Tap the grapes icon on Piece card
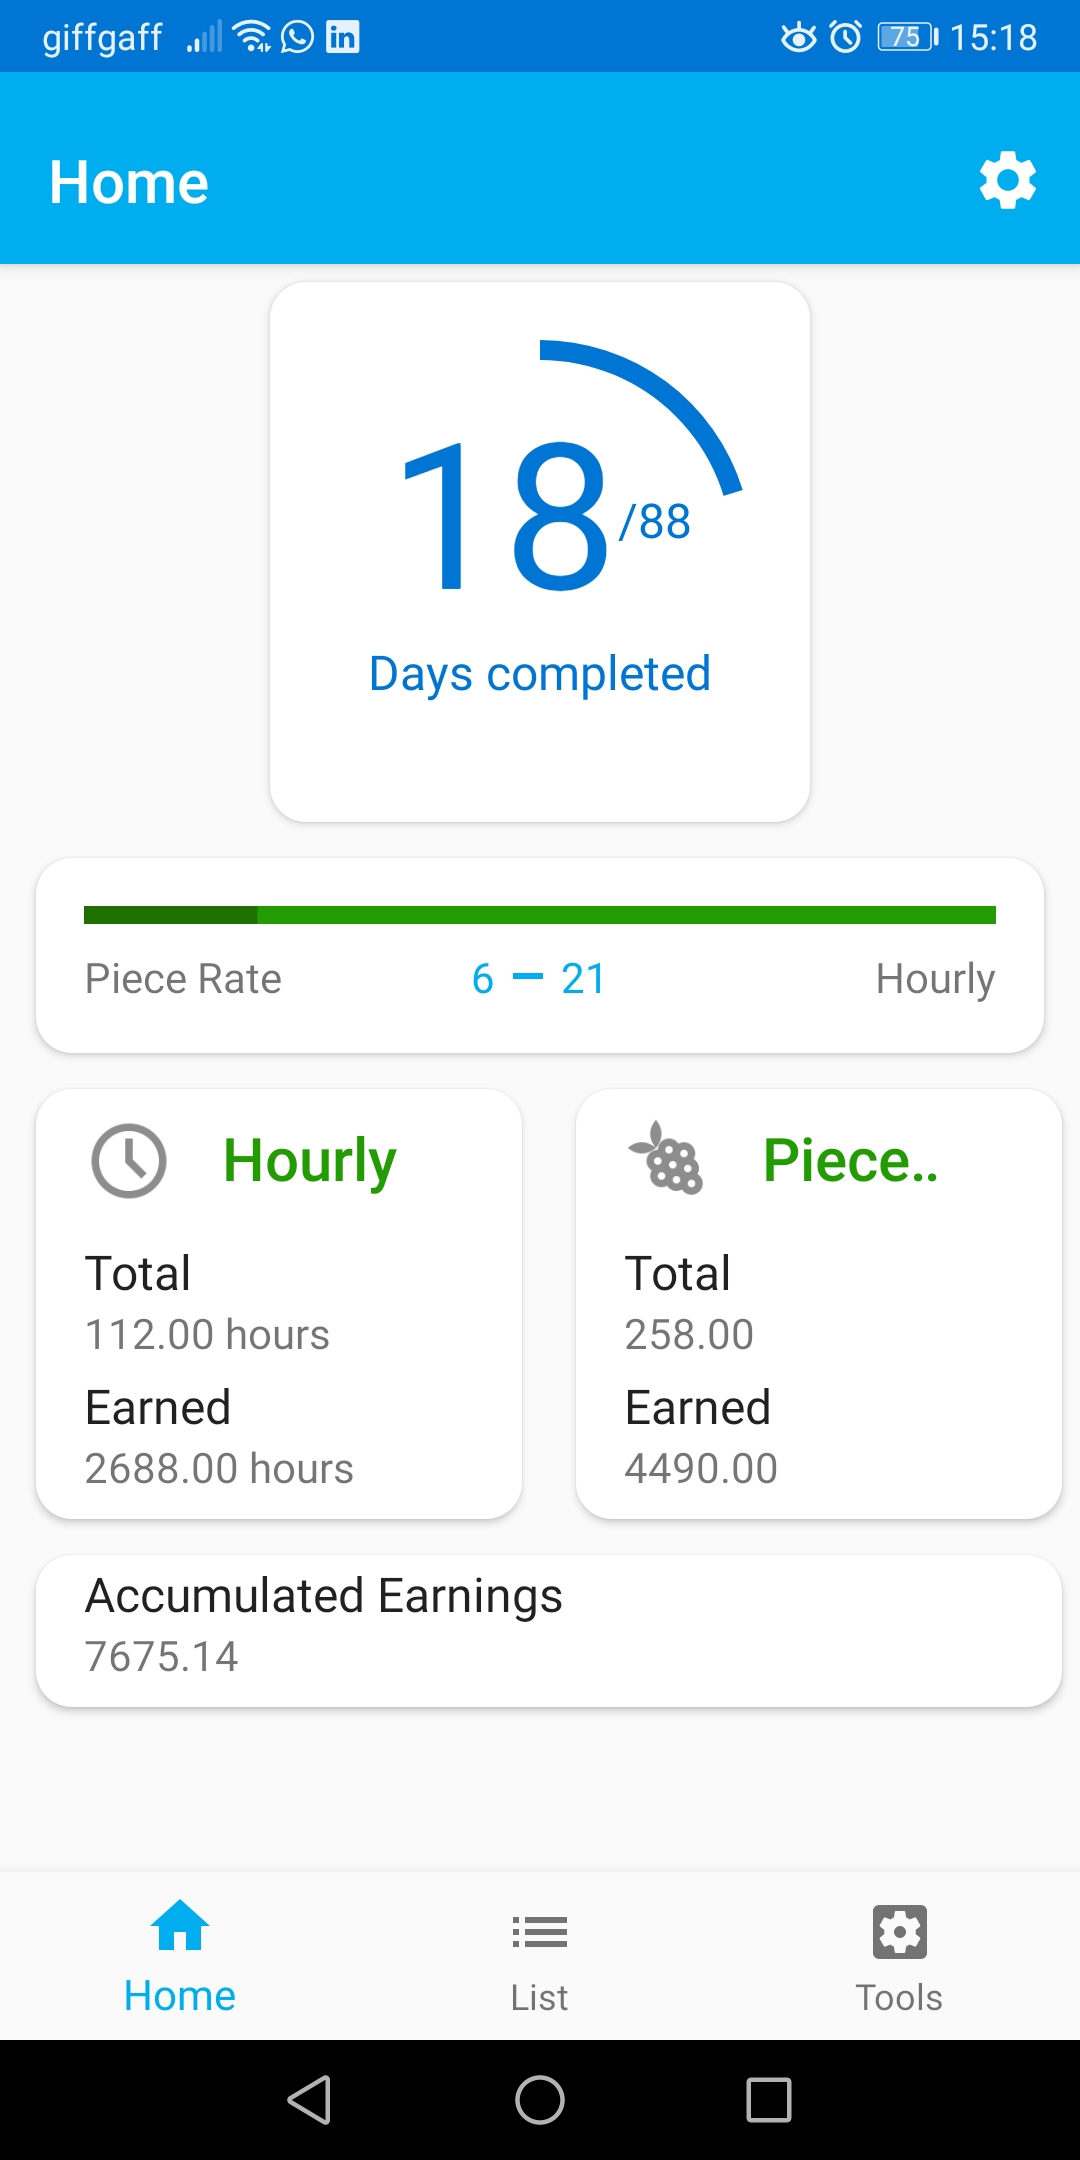 click(x=667, y=1159)
